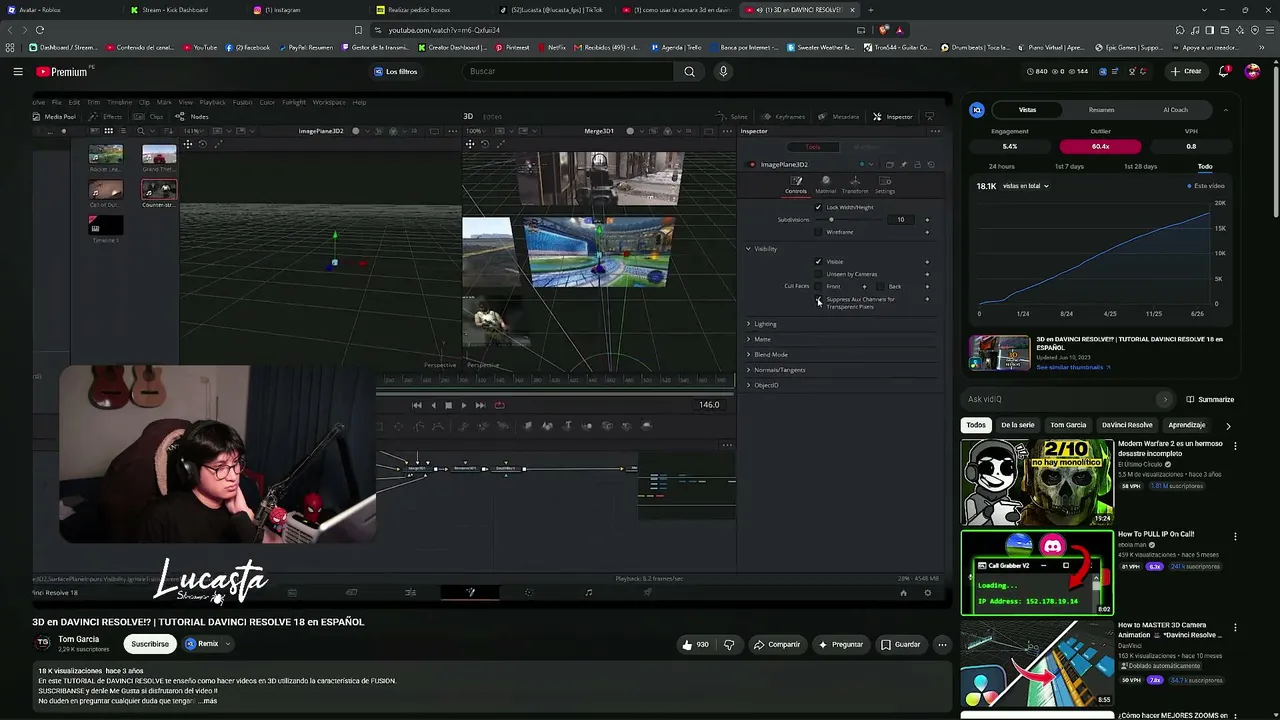
Task: Click the Crear button in YouTube header
Action: (x=1186, y=71)
